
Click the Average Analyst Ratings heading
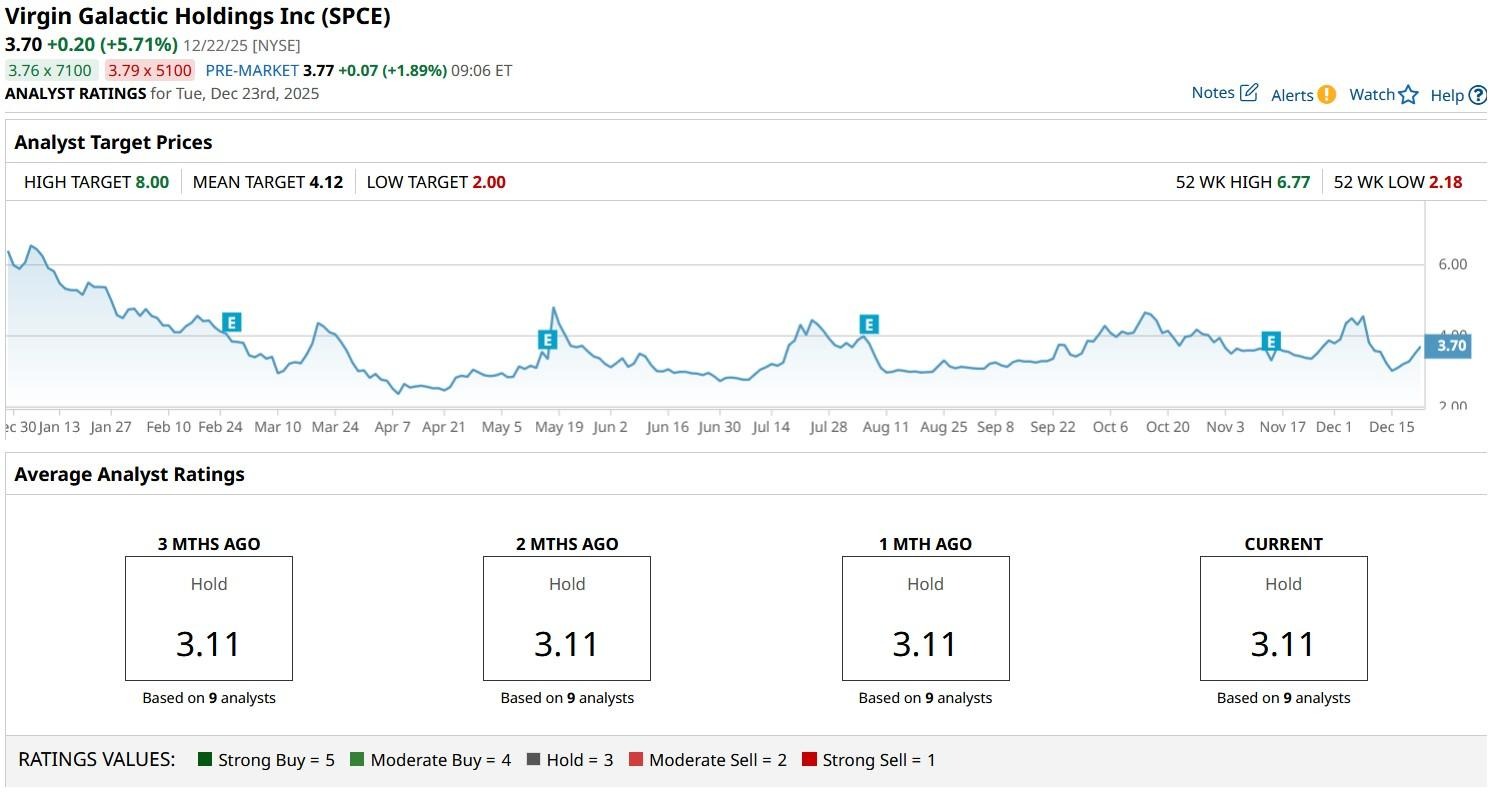click(x=129, y=474)
